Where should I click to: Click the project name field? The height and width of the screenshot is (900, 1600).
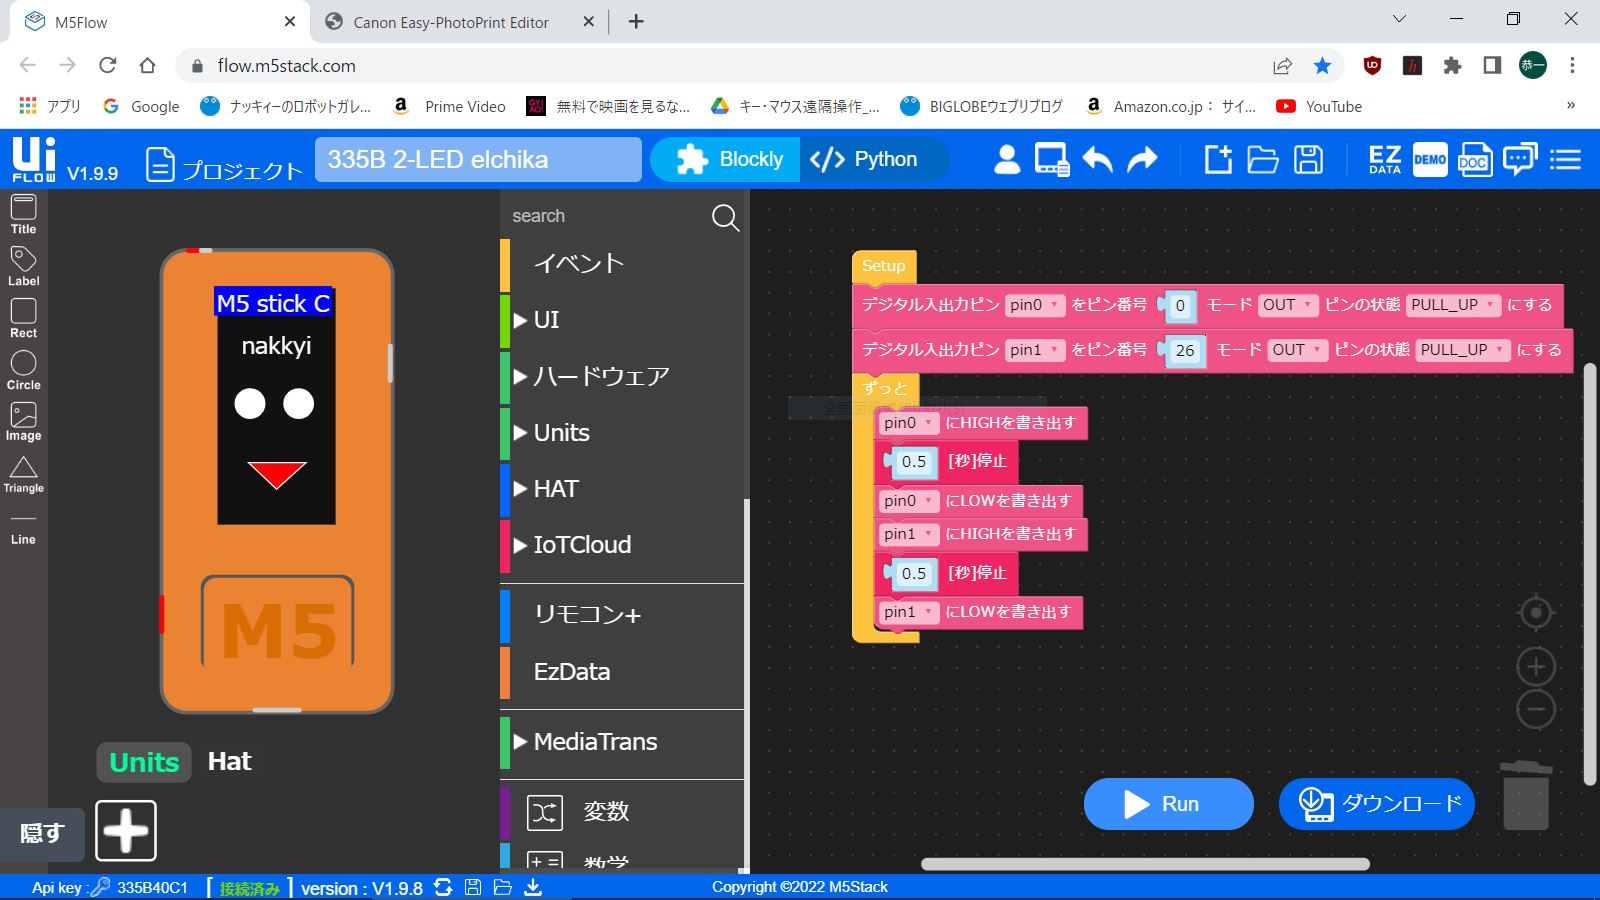(x=478, y=160)
